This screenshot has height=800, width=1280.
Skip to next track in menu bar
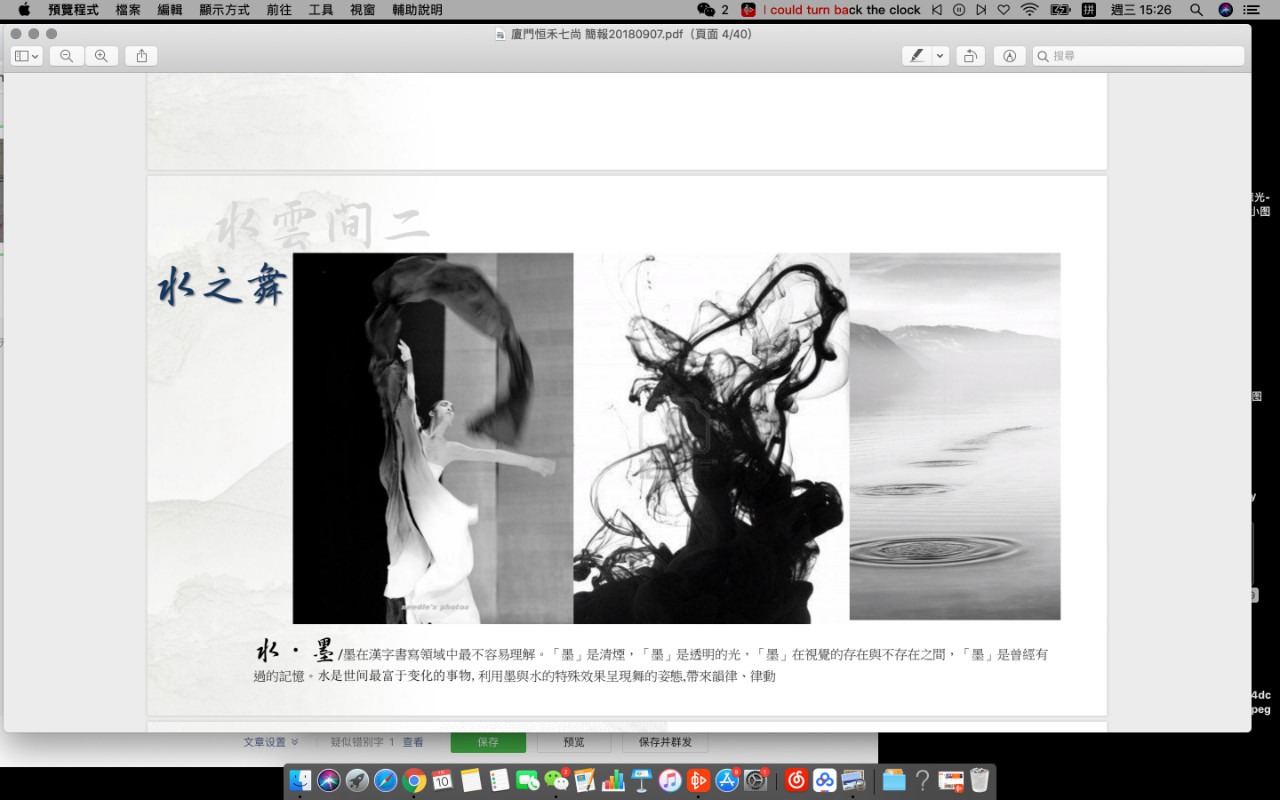981,10
